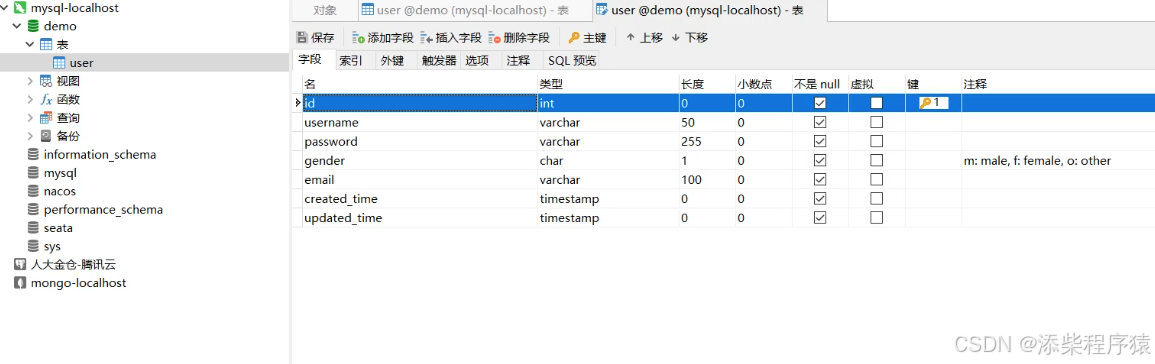Expand the 备份 backup node
Screen dimensions: 1155x364
coord(30,136)
